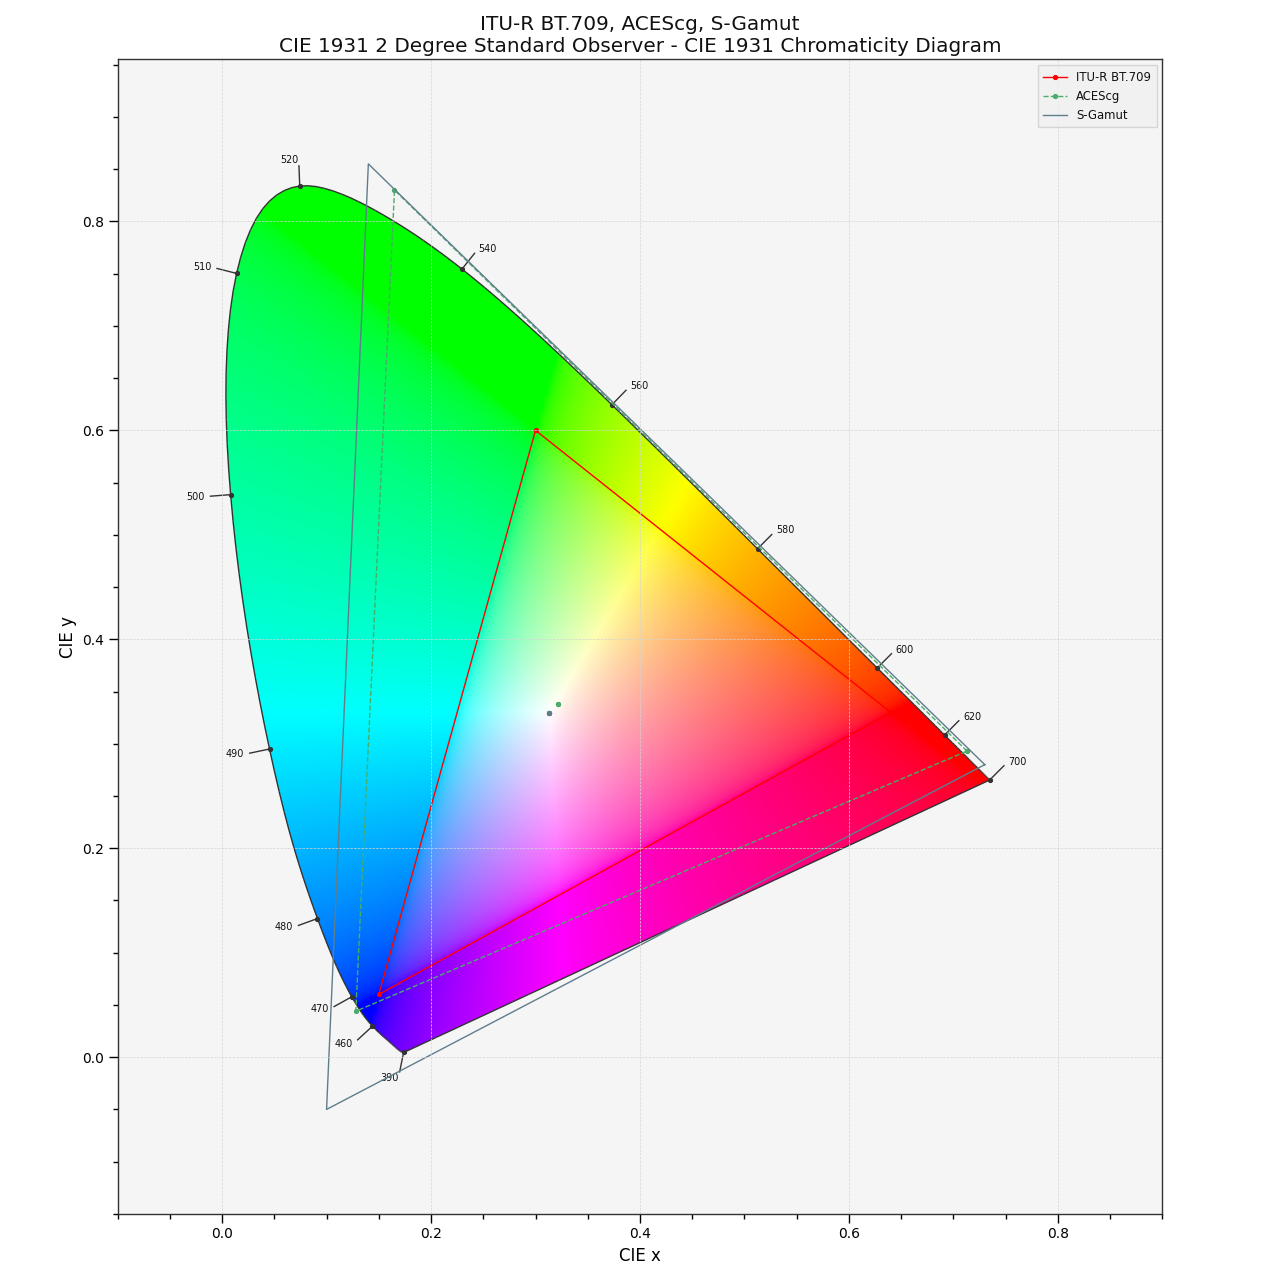The width and height of the screenshot is (1280, 1280).
Task: Click the green apex of the BT.709 triangle
Action: click(x=537, y=428)
